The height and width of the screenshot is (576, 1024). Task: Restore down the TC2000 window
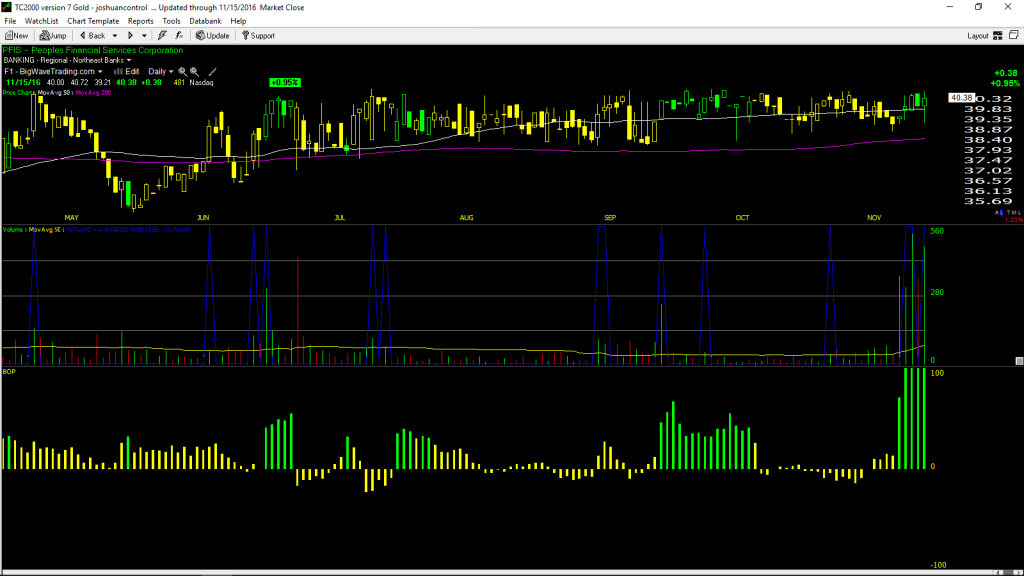[978, 7]
